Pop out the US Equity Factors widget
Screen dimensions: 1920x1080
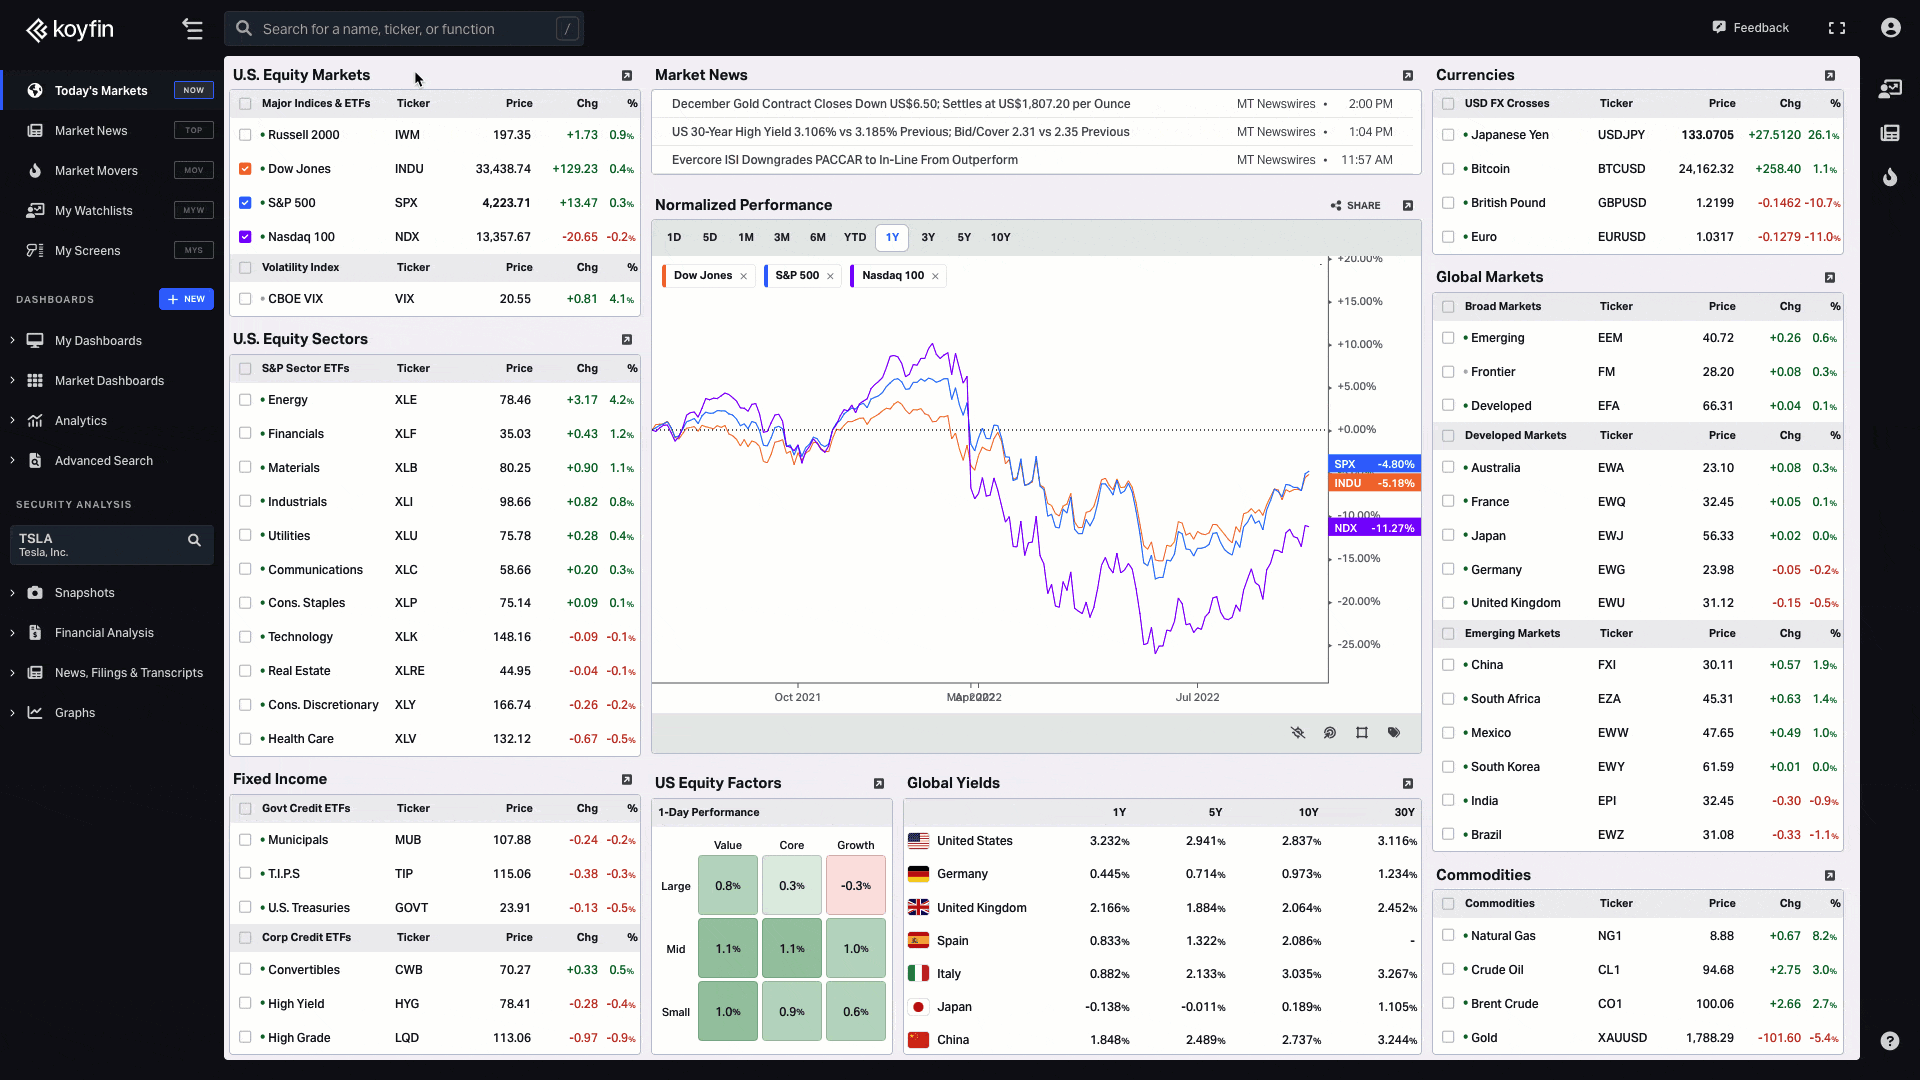coord(879,784)
